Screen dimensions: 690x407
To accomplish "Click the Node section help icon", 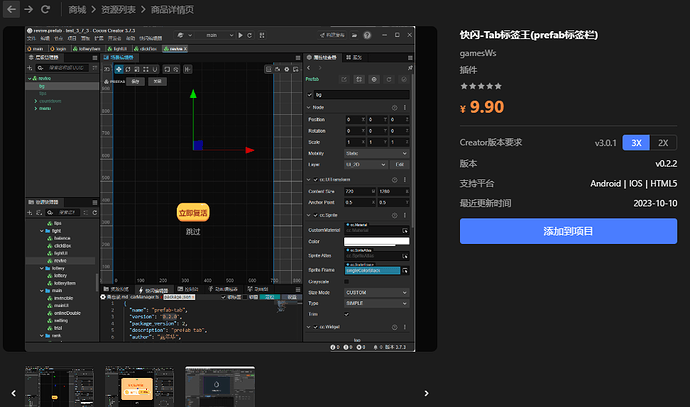I will point(394,107).
